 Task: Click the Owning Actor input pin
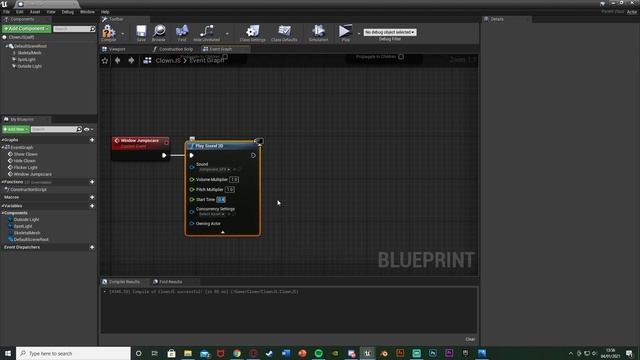[x=192, y=224]
